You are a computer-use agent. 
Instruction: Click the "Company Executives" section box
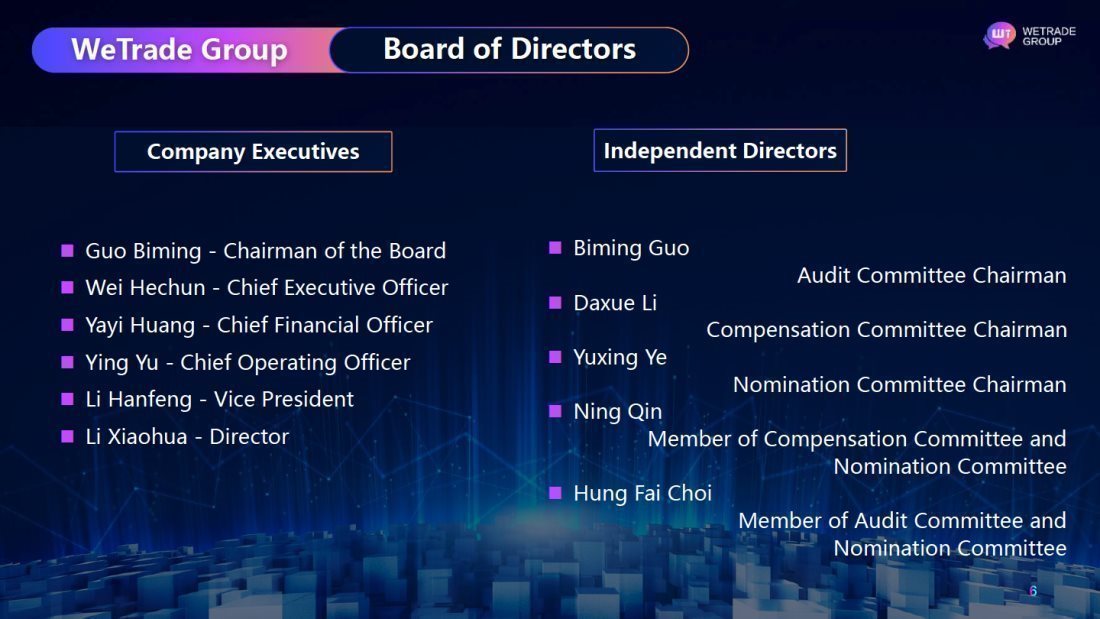click(x=253, y=152)
